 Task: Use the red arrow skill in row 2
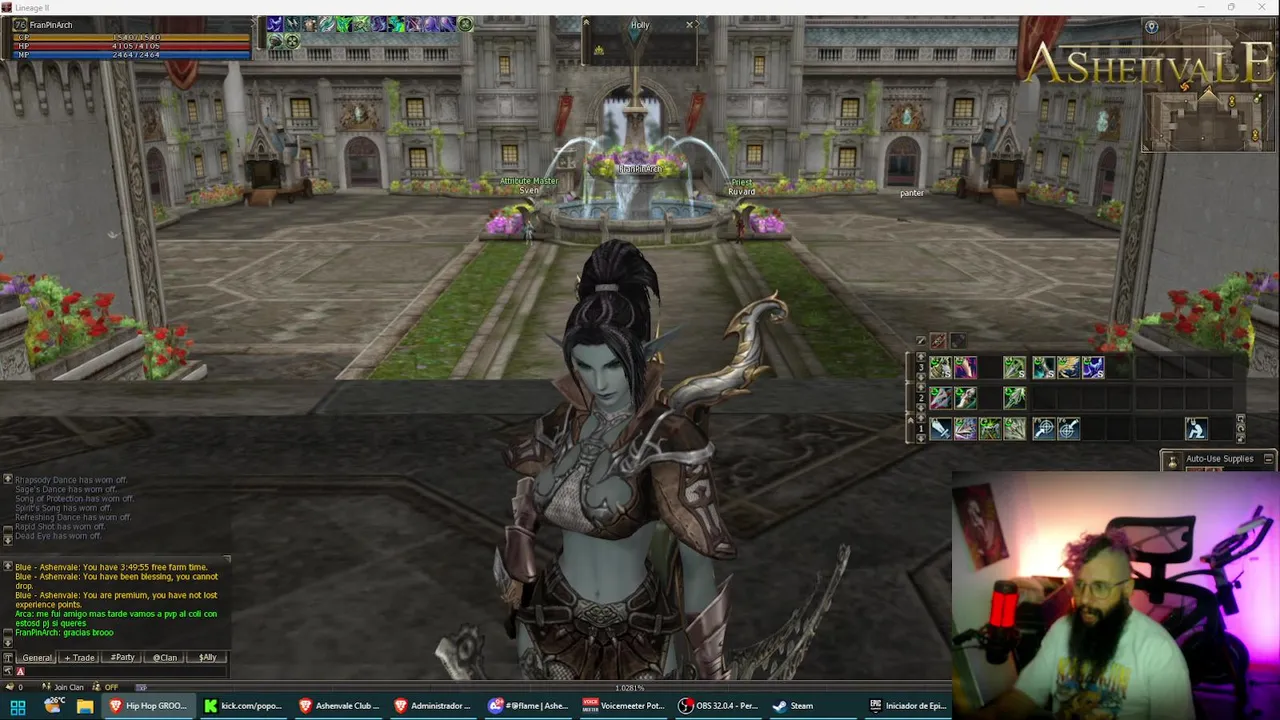(940, 398)
